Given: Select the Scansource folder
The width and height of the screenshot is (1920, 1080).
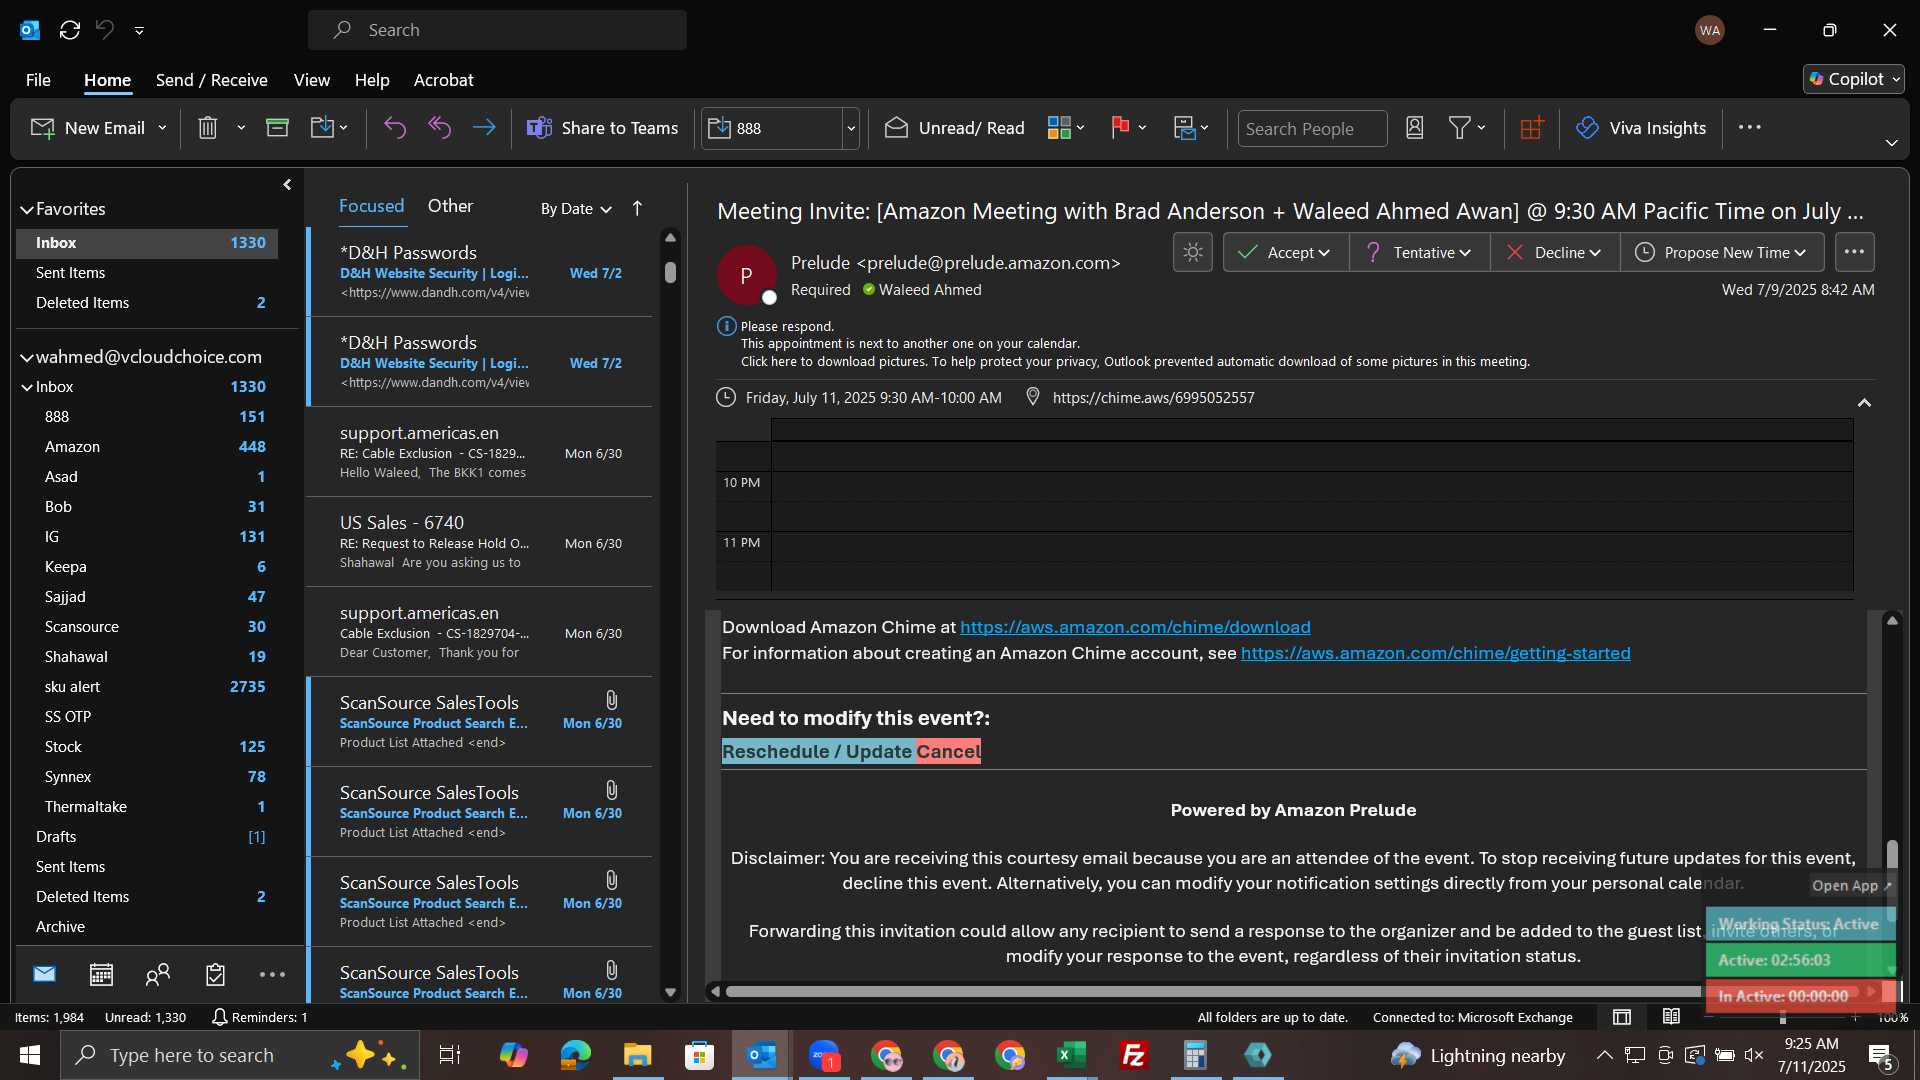Looking at the screenshot, I should 147,627.
